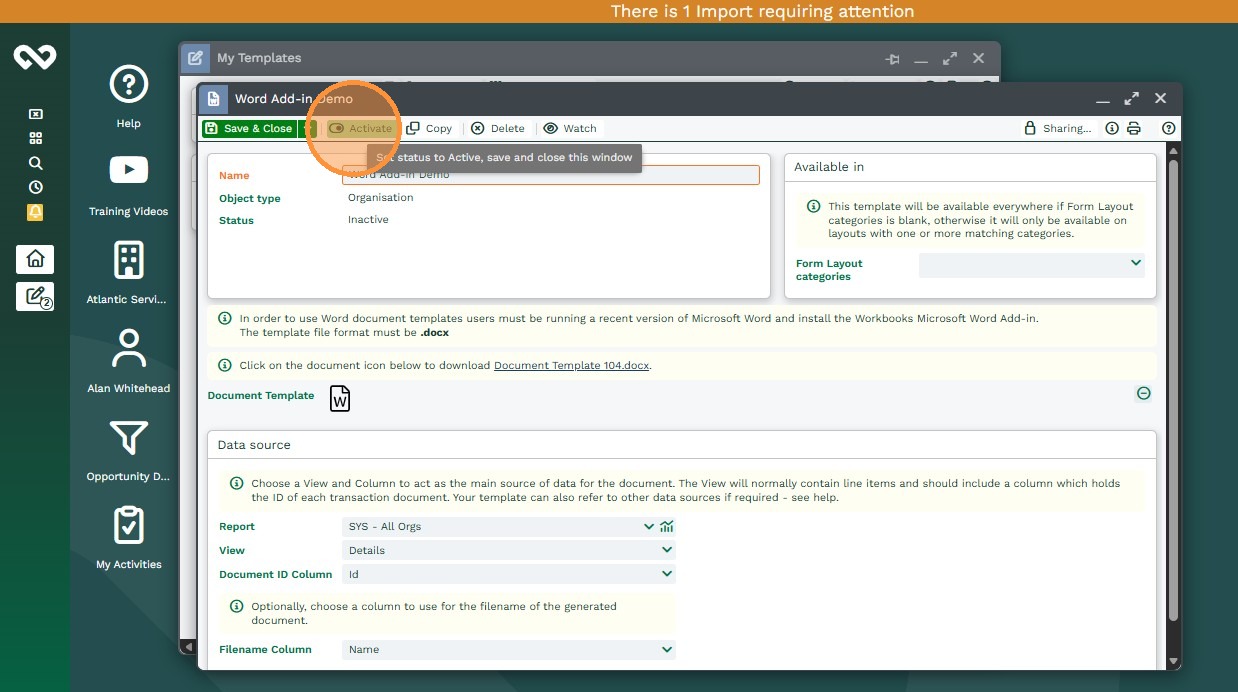Collapse the Document Template section
The width and height of the screenshot is (1238, 692).
pyautogui.click(x=1143, y=393)
